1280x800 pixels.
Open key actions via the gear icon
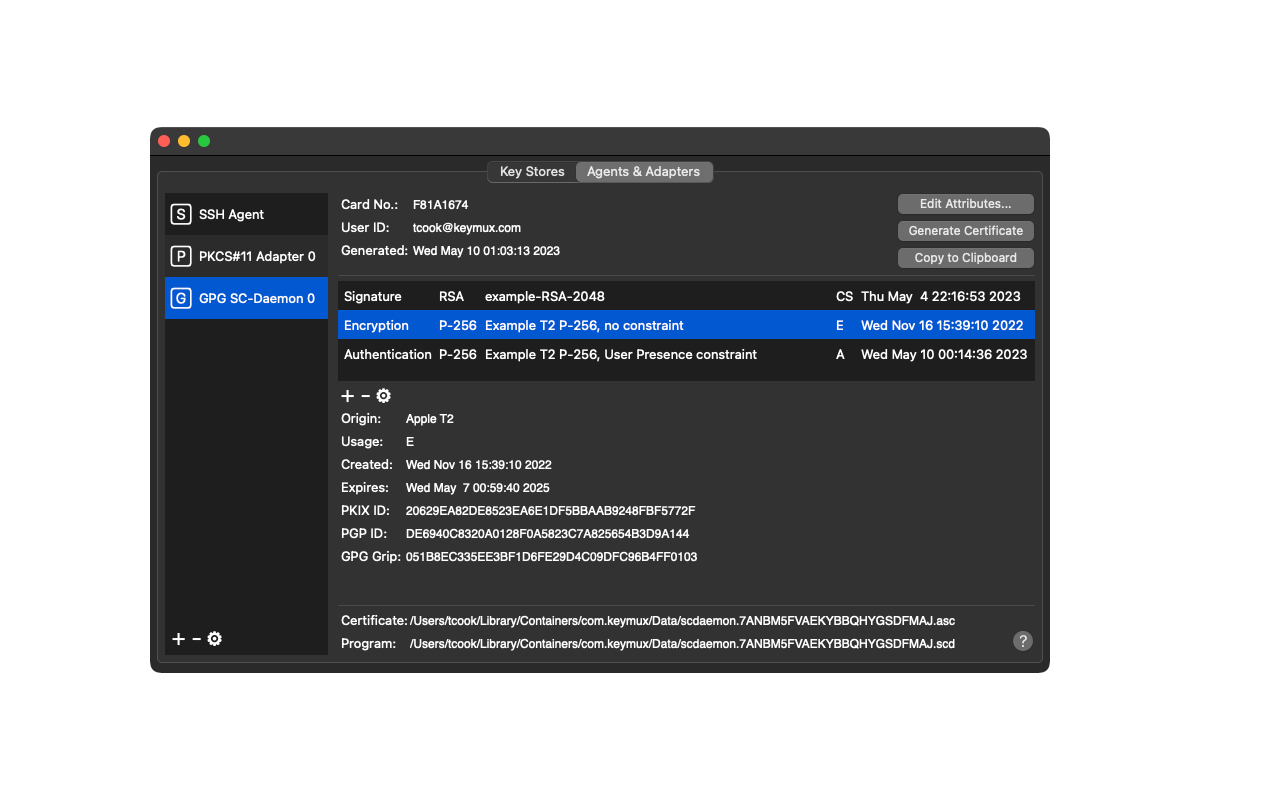click(x=382, y=396)
